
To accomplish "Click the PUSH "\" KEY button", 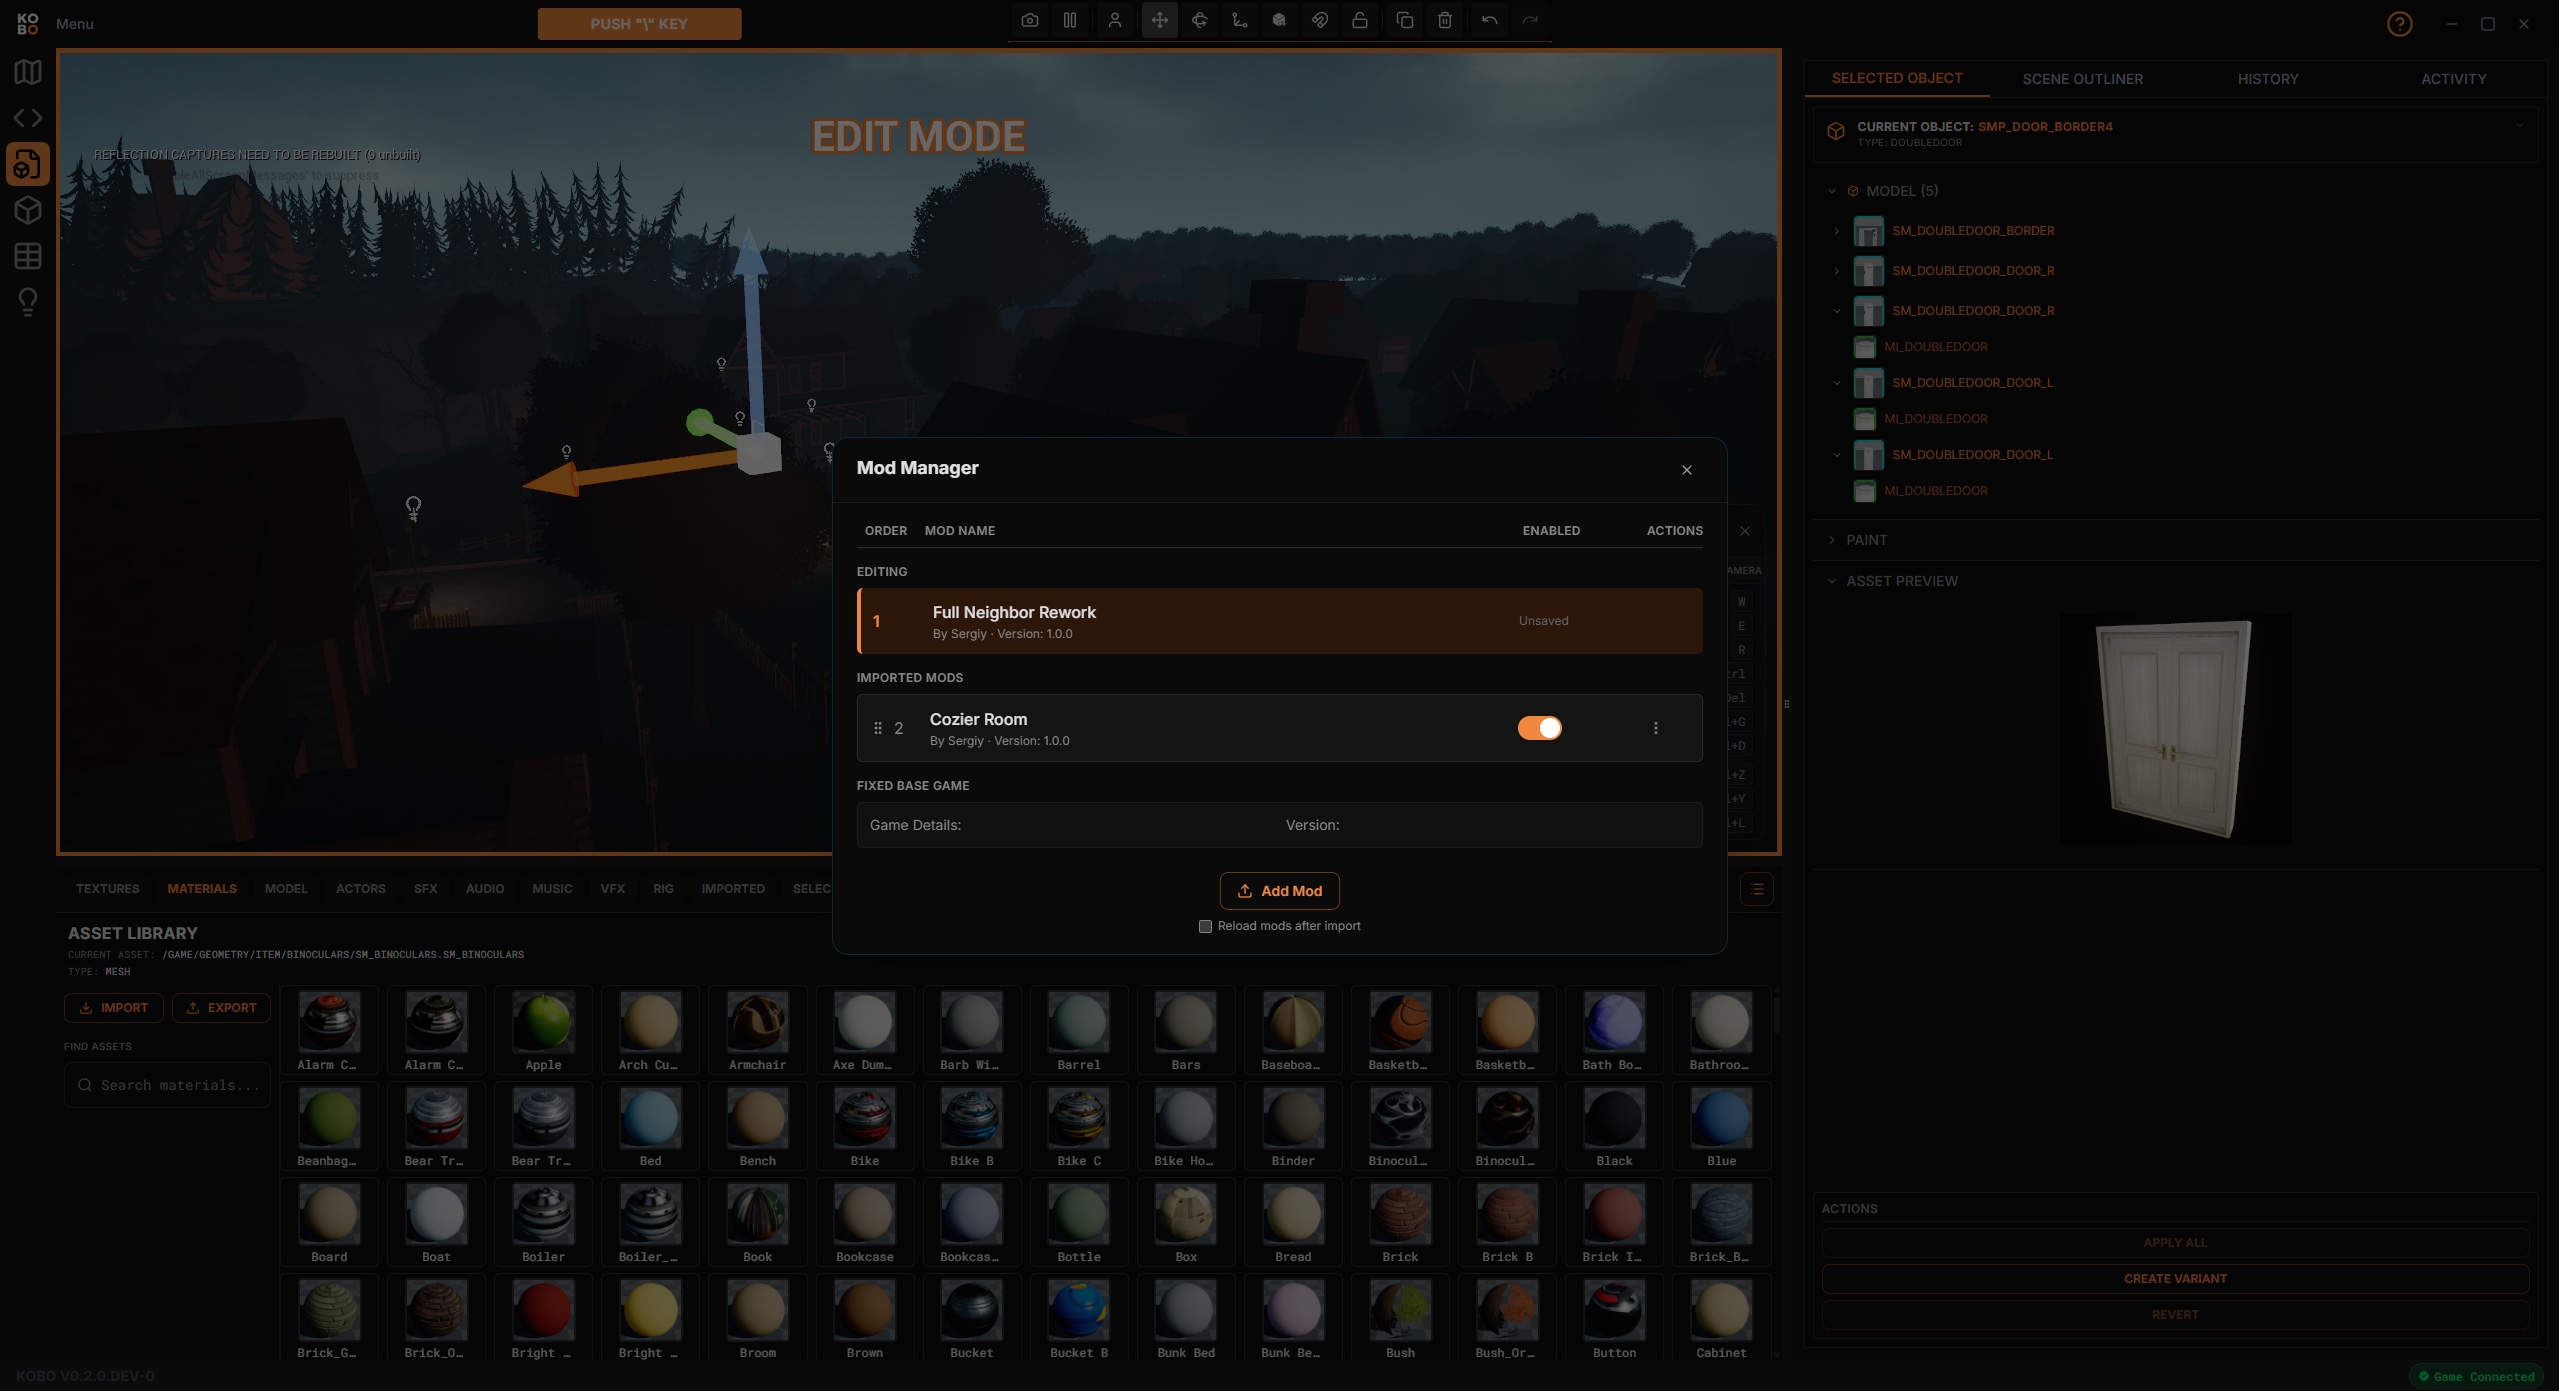I will pos(639,24).
